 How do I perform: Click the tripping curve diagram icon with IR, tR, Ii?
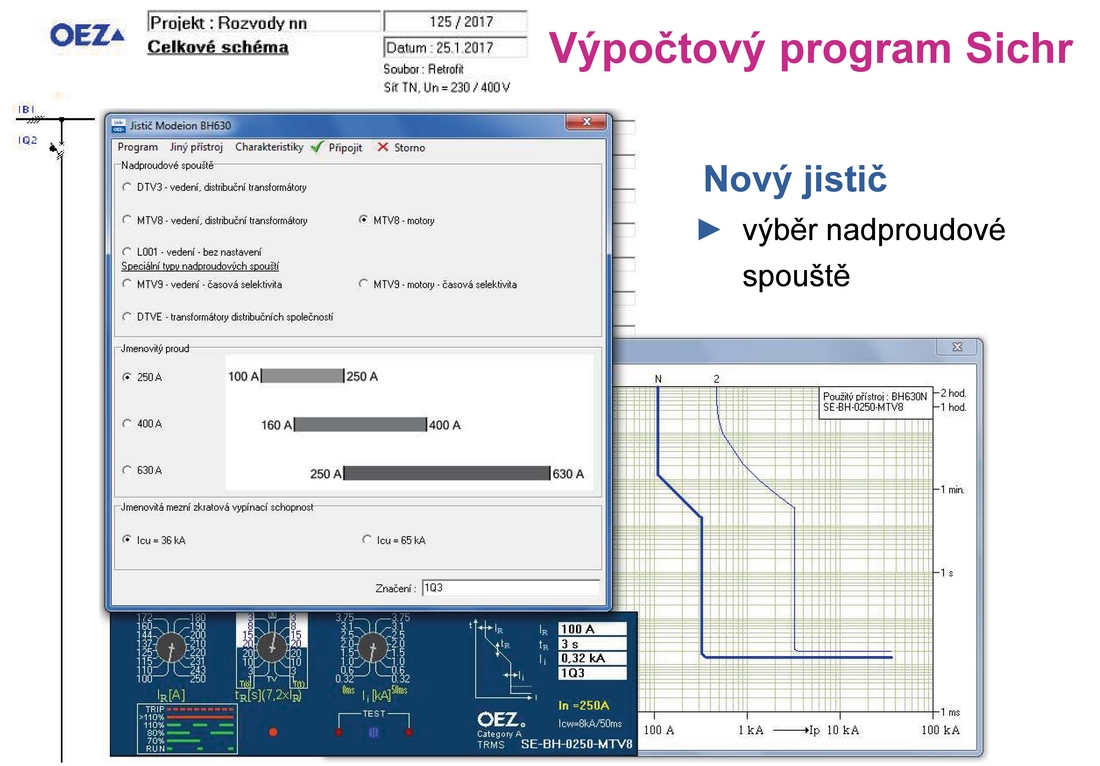pos(502,659)
